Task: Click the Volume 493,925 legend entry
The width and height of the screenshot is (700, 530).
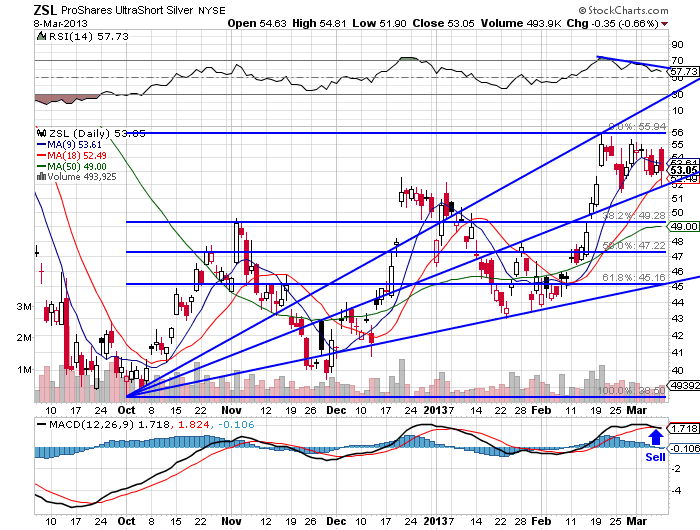Action: [82, 177]
